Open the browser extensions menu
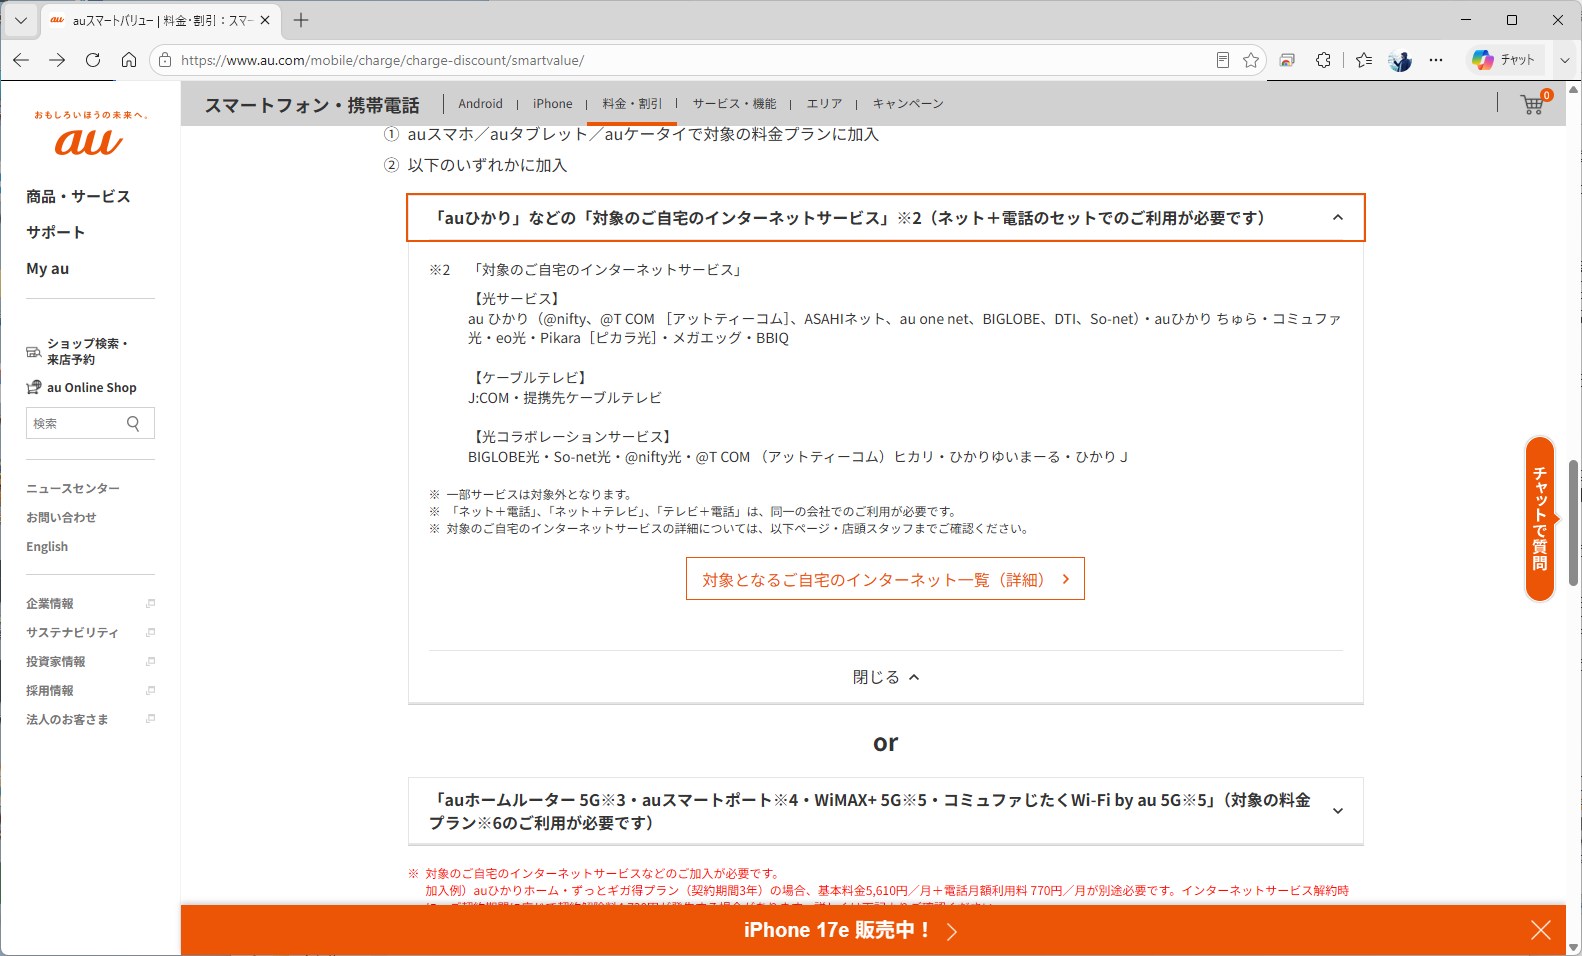 point(1323,60)
